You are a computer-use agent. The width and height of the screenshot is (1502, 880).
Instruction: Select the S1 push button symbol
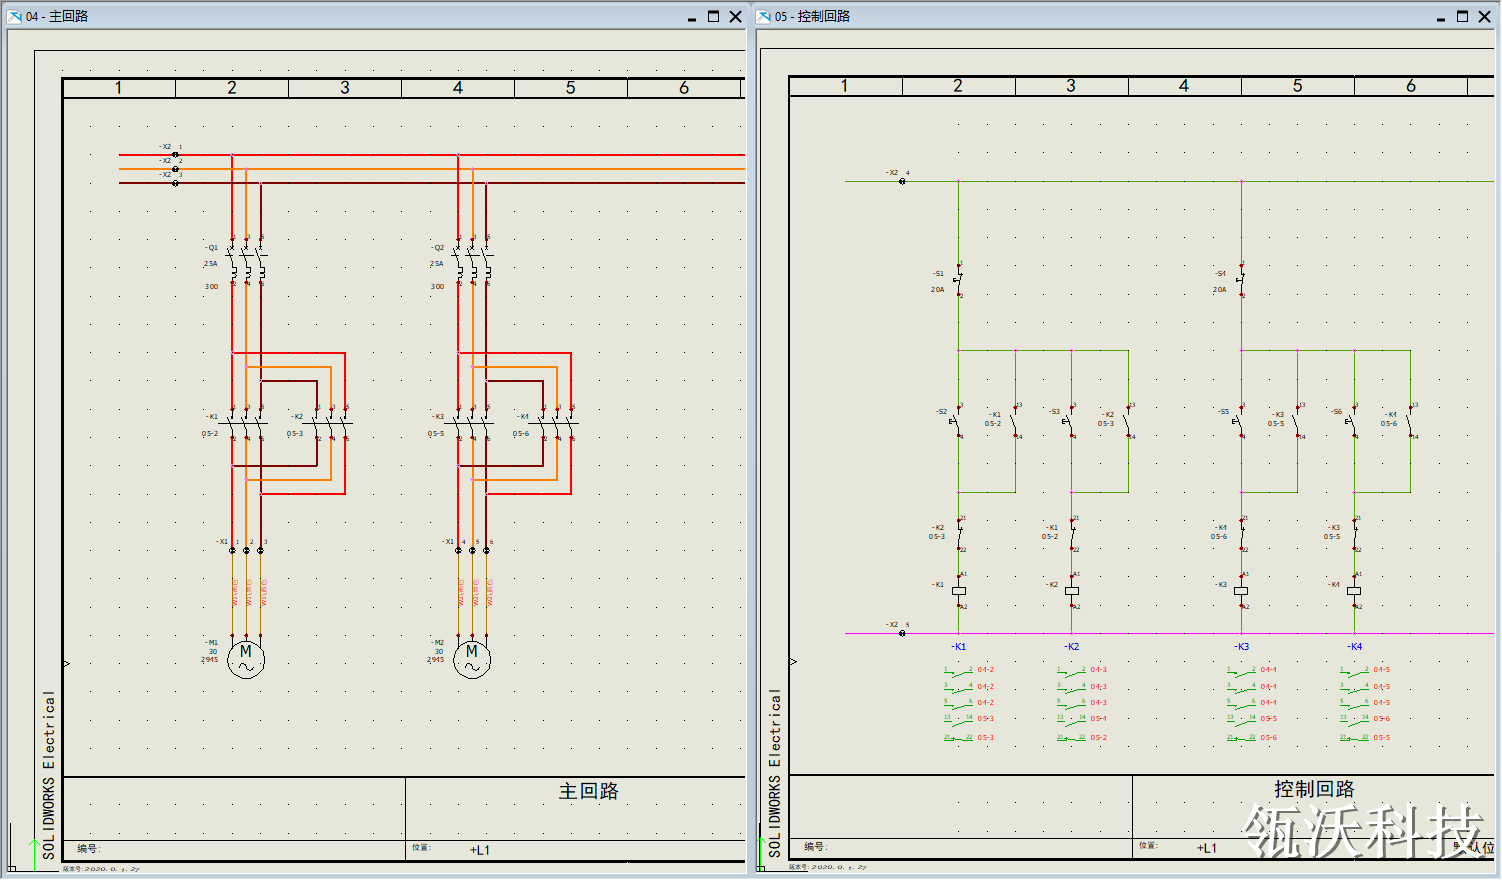957,281
